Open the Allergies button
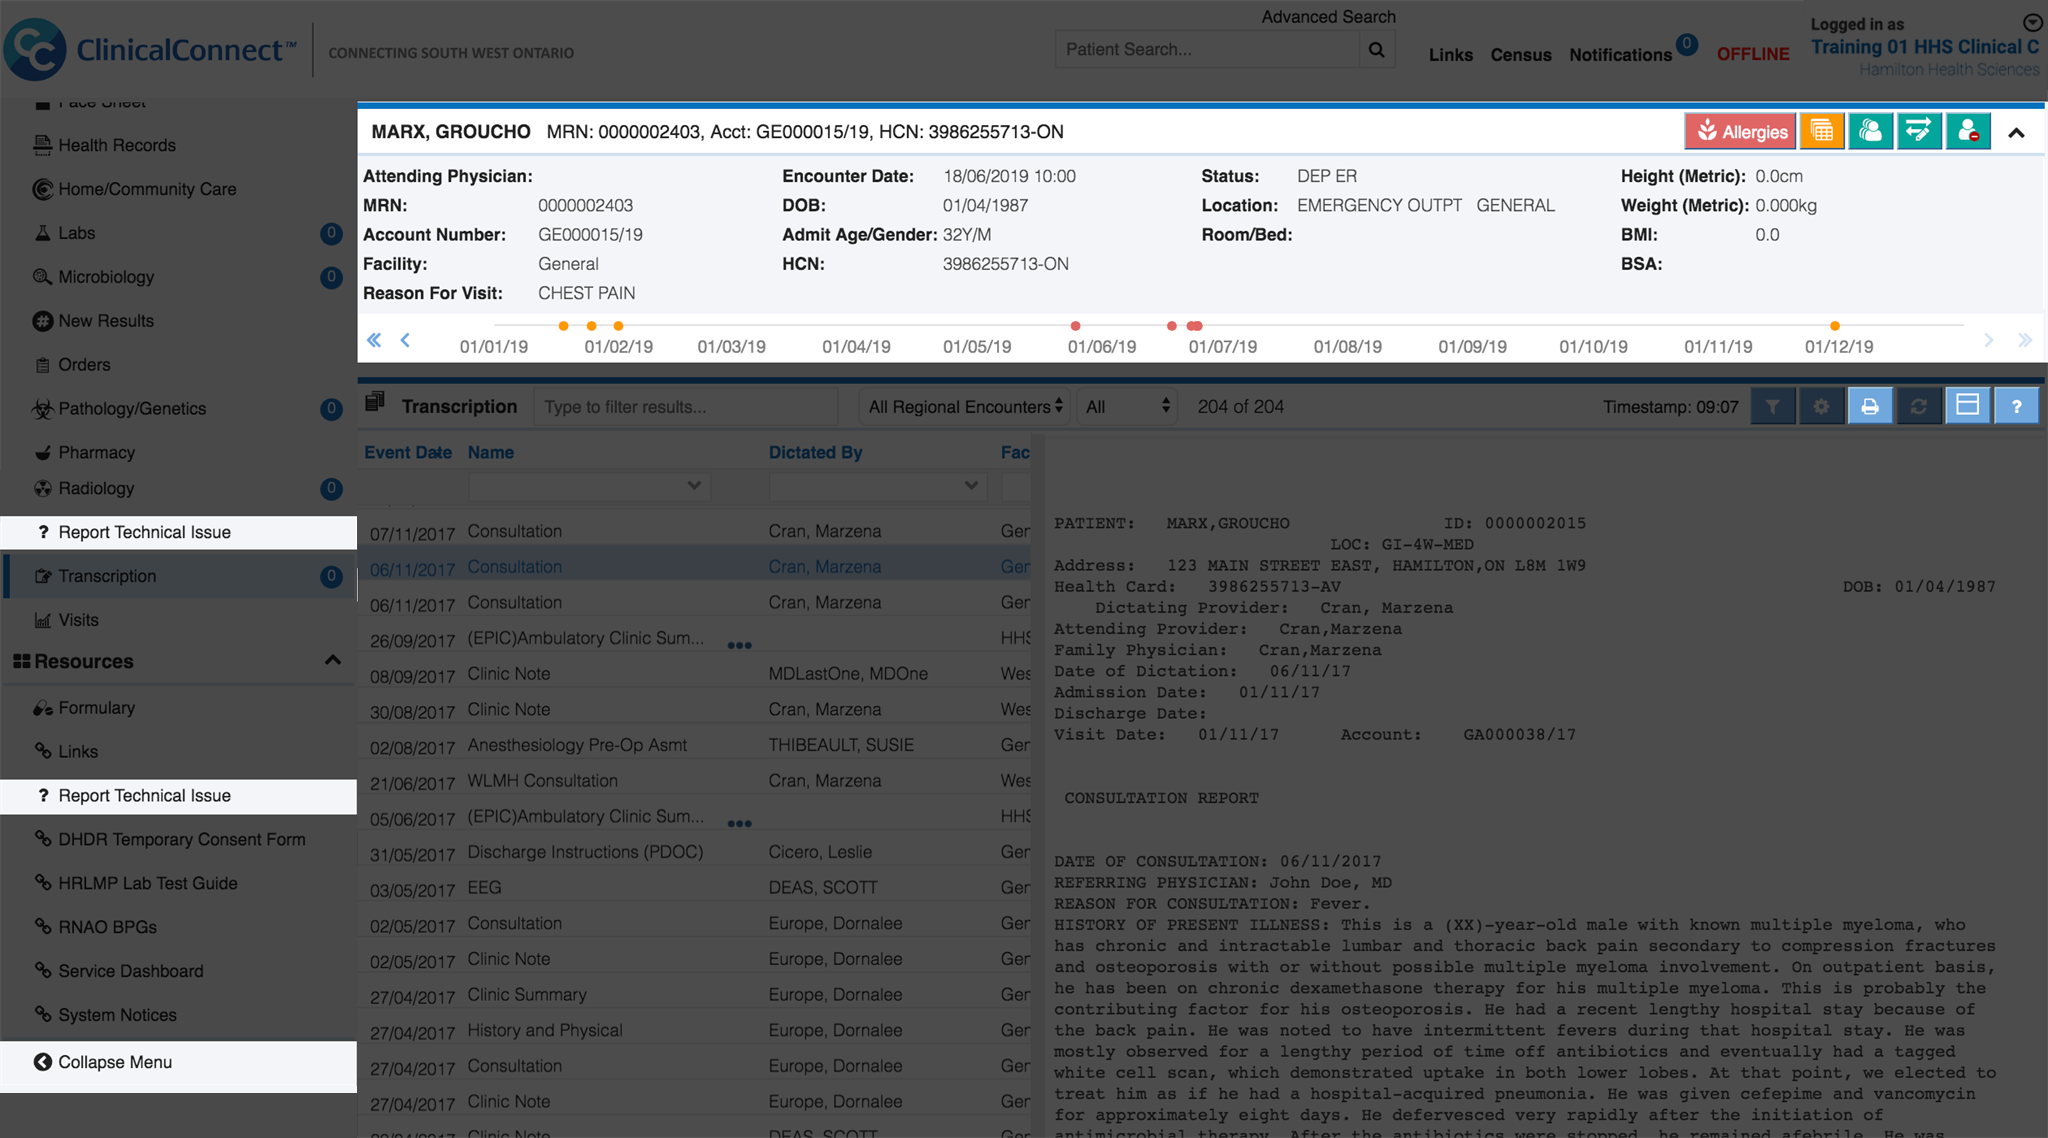The width and height of the screenshot is (2048, 1138). pos(1740,131)
